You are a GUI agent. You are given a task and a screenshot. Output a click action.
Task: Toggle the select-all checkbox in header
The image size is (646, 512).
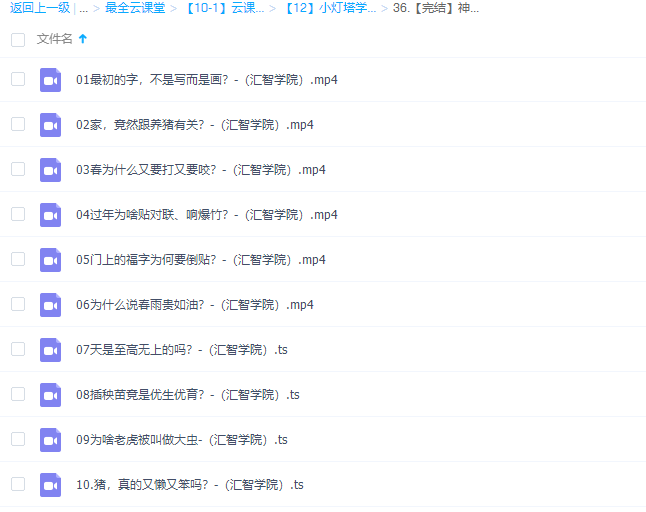[x=18, y=40]
